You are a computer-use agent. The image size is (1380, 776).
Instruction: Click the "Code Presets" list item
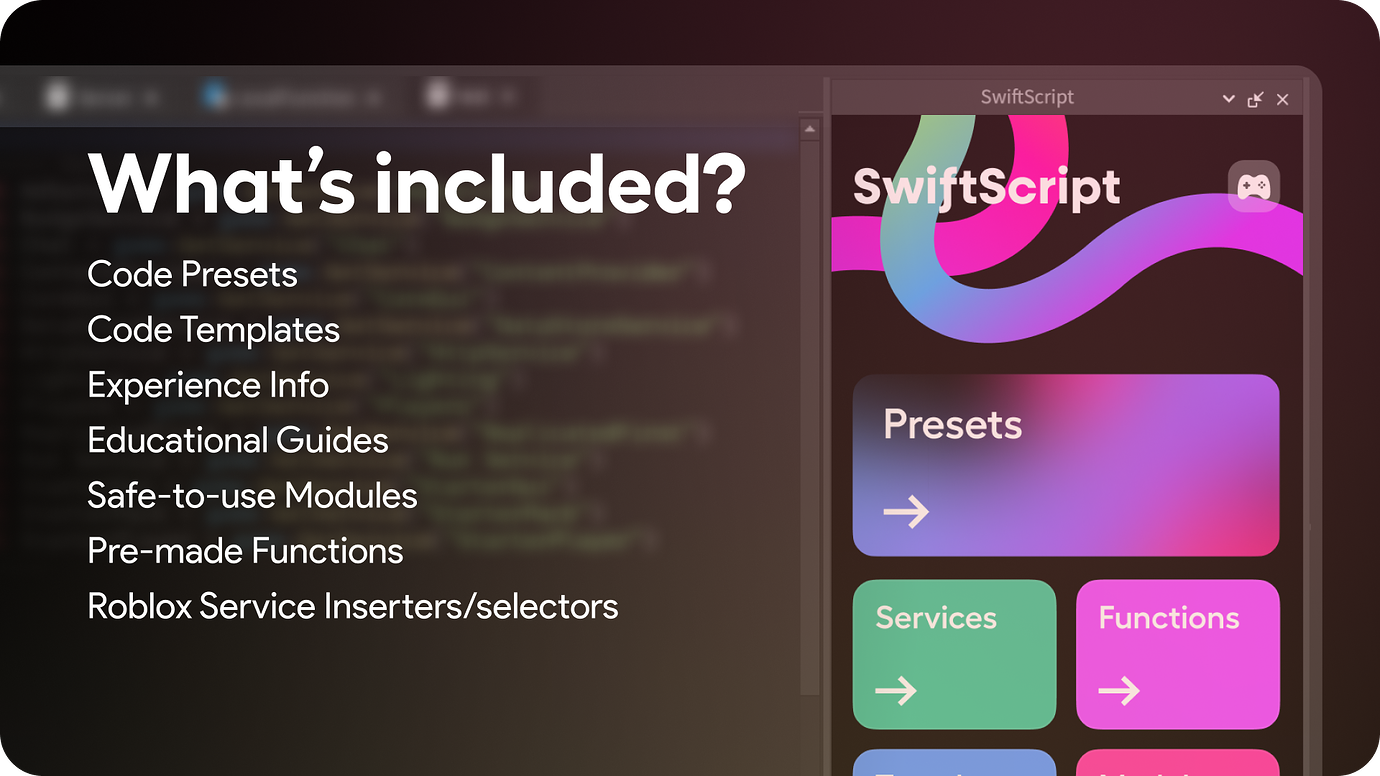193,274
